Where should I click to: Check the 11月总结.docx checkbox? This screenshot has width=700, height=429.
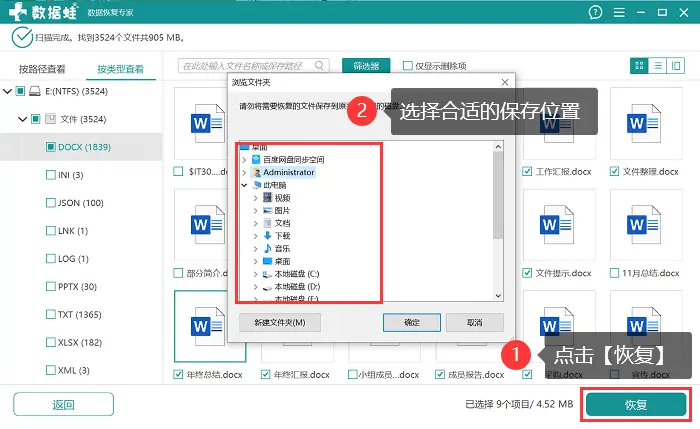[x=614, y=273]
